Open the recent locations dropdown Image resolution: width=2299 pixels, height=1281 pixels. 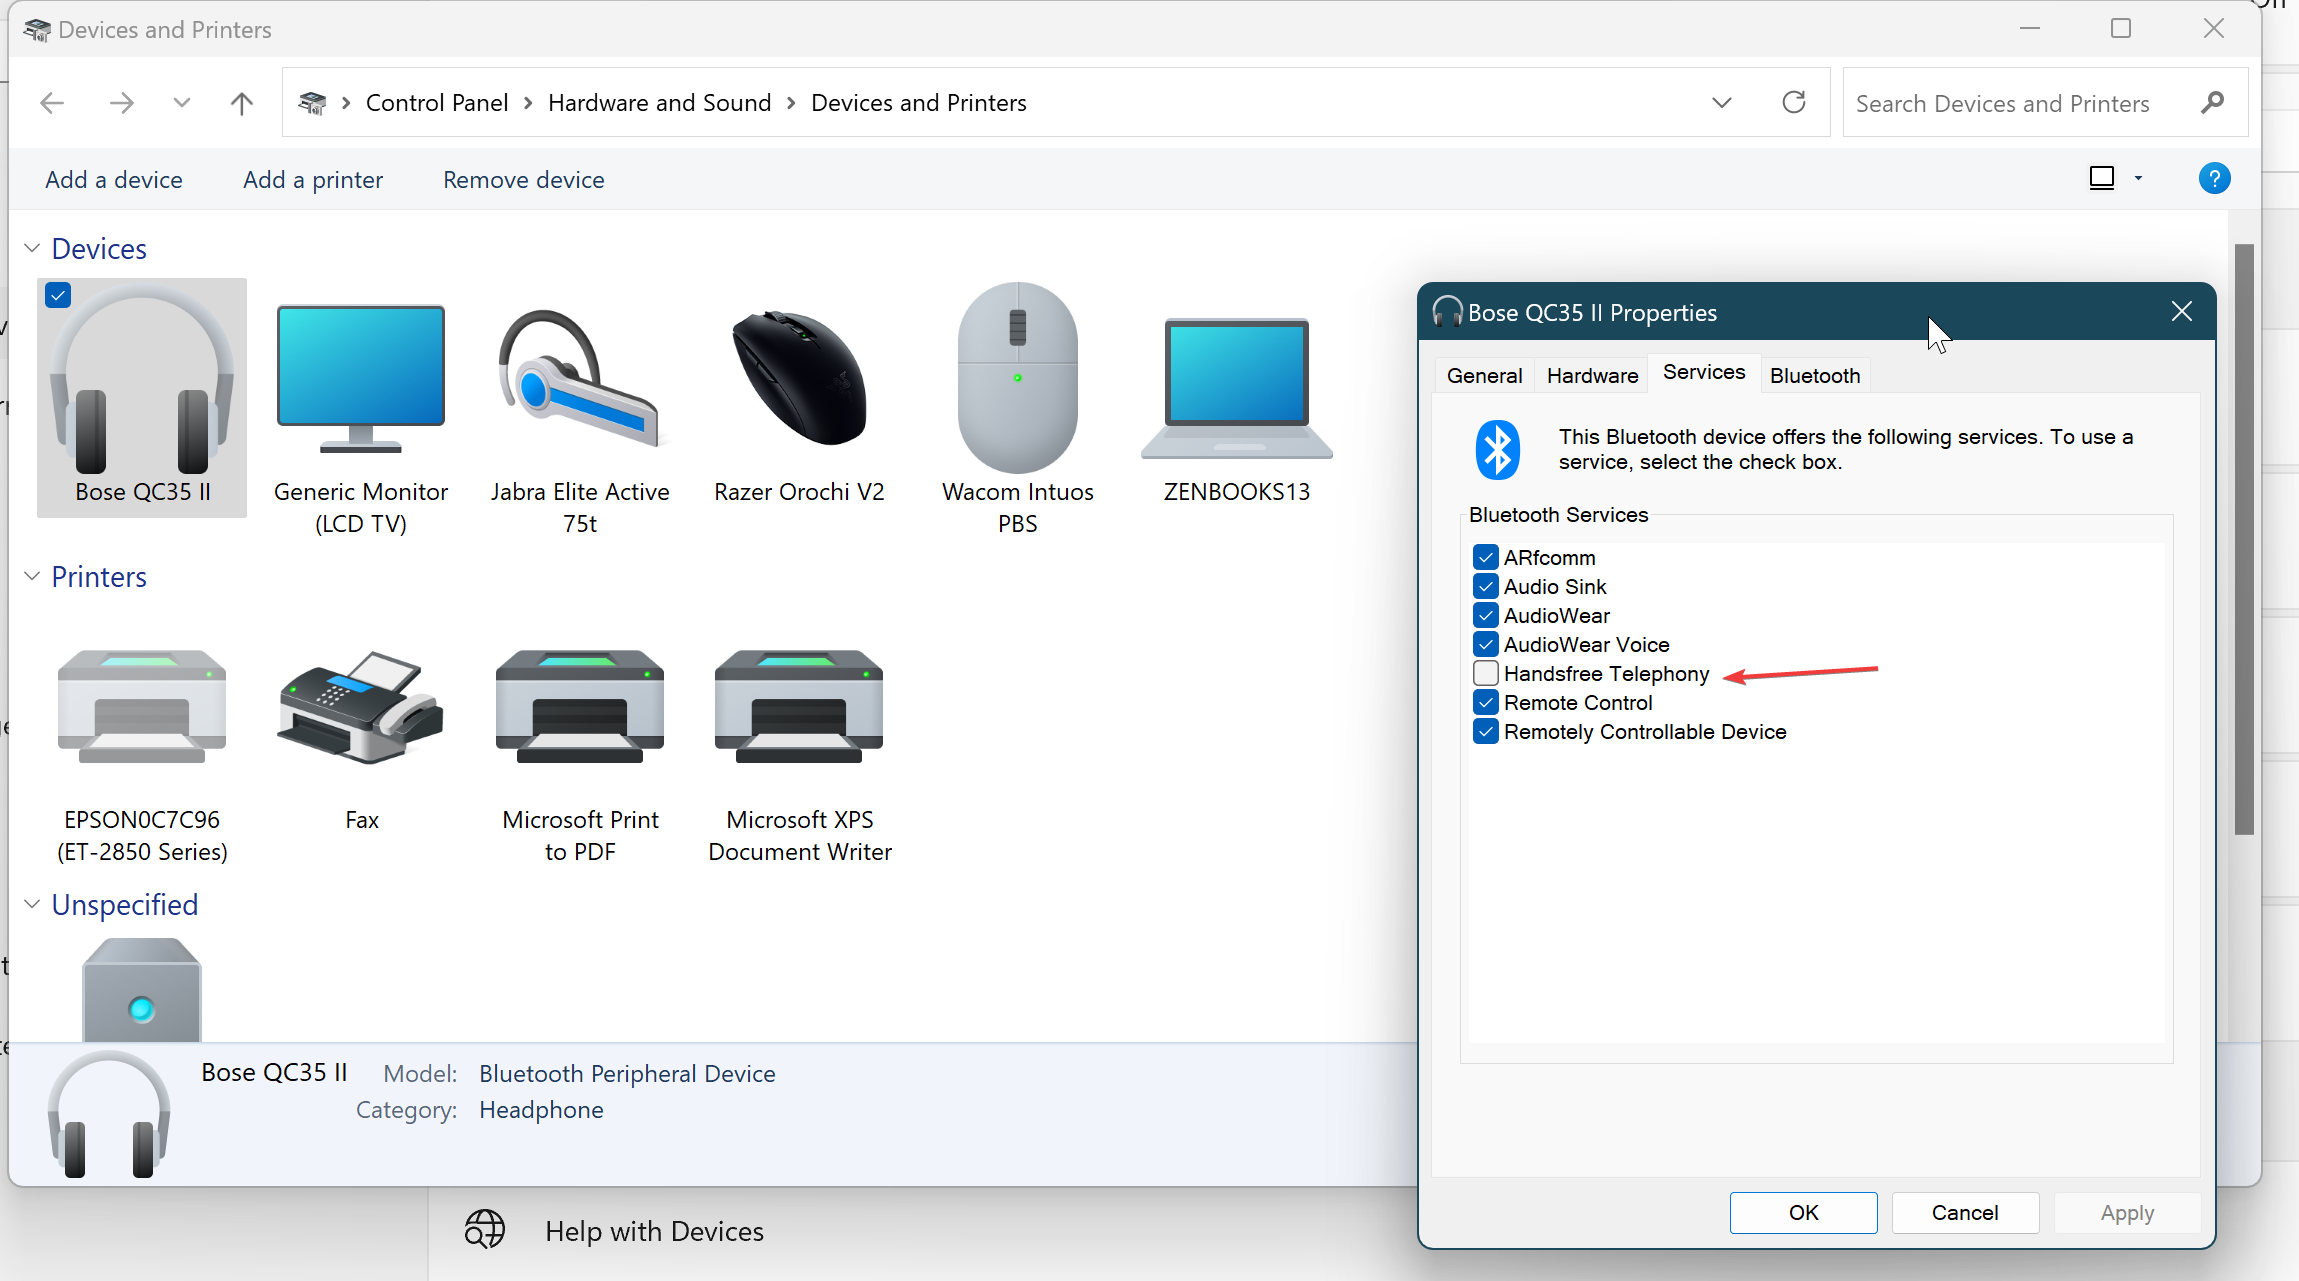click(181, 102)
